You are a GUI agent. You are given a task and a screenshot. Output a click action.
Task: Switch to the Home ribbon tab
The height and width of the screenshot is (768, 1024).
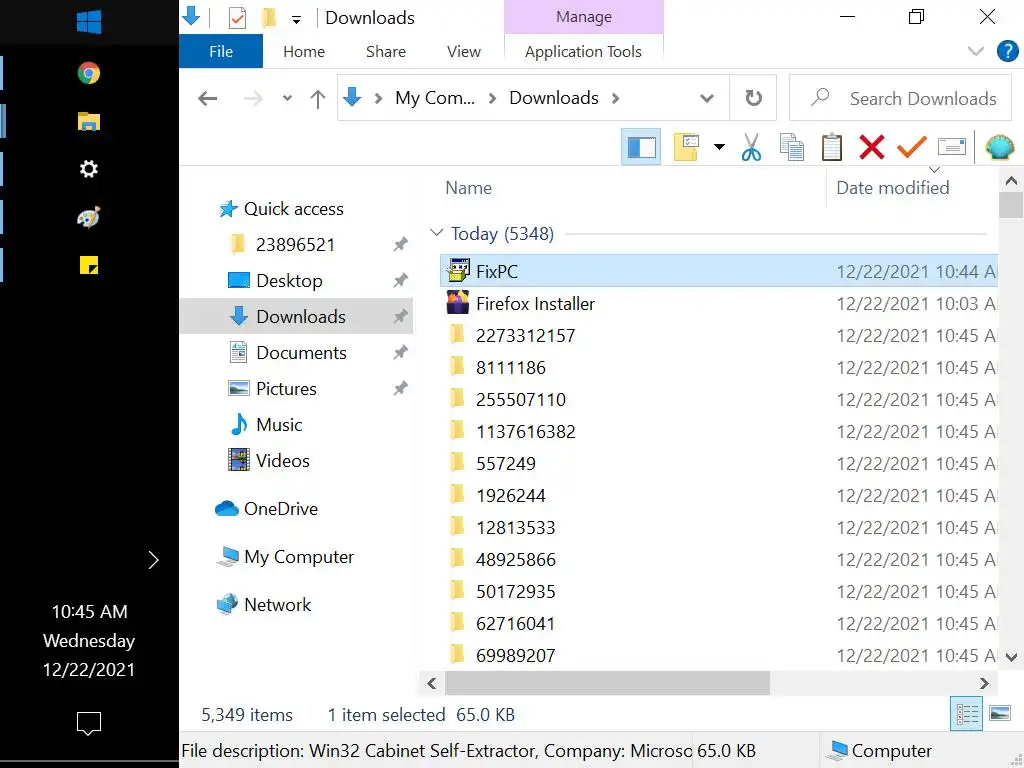click(x=304, y=52)
